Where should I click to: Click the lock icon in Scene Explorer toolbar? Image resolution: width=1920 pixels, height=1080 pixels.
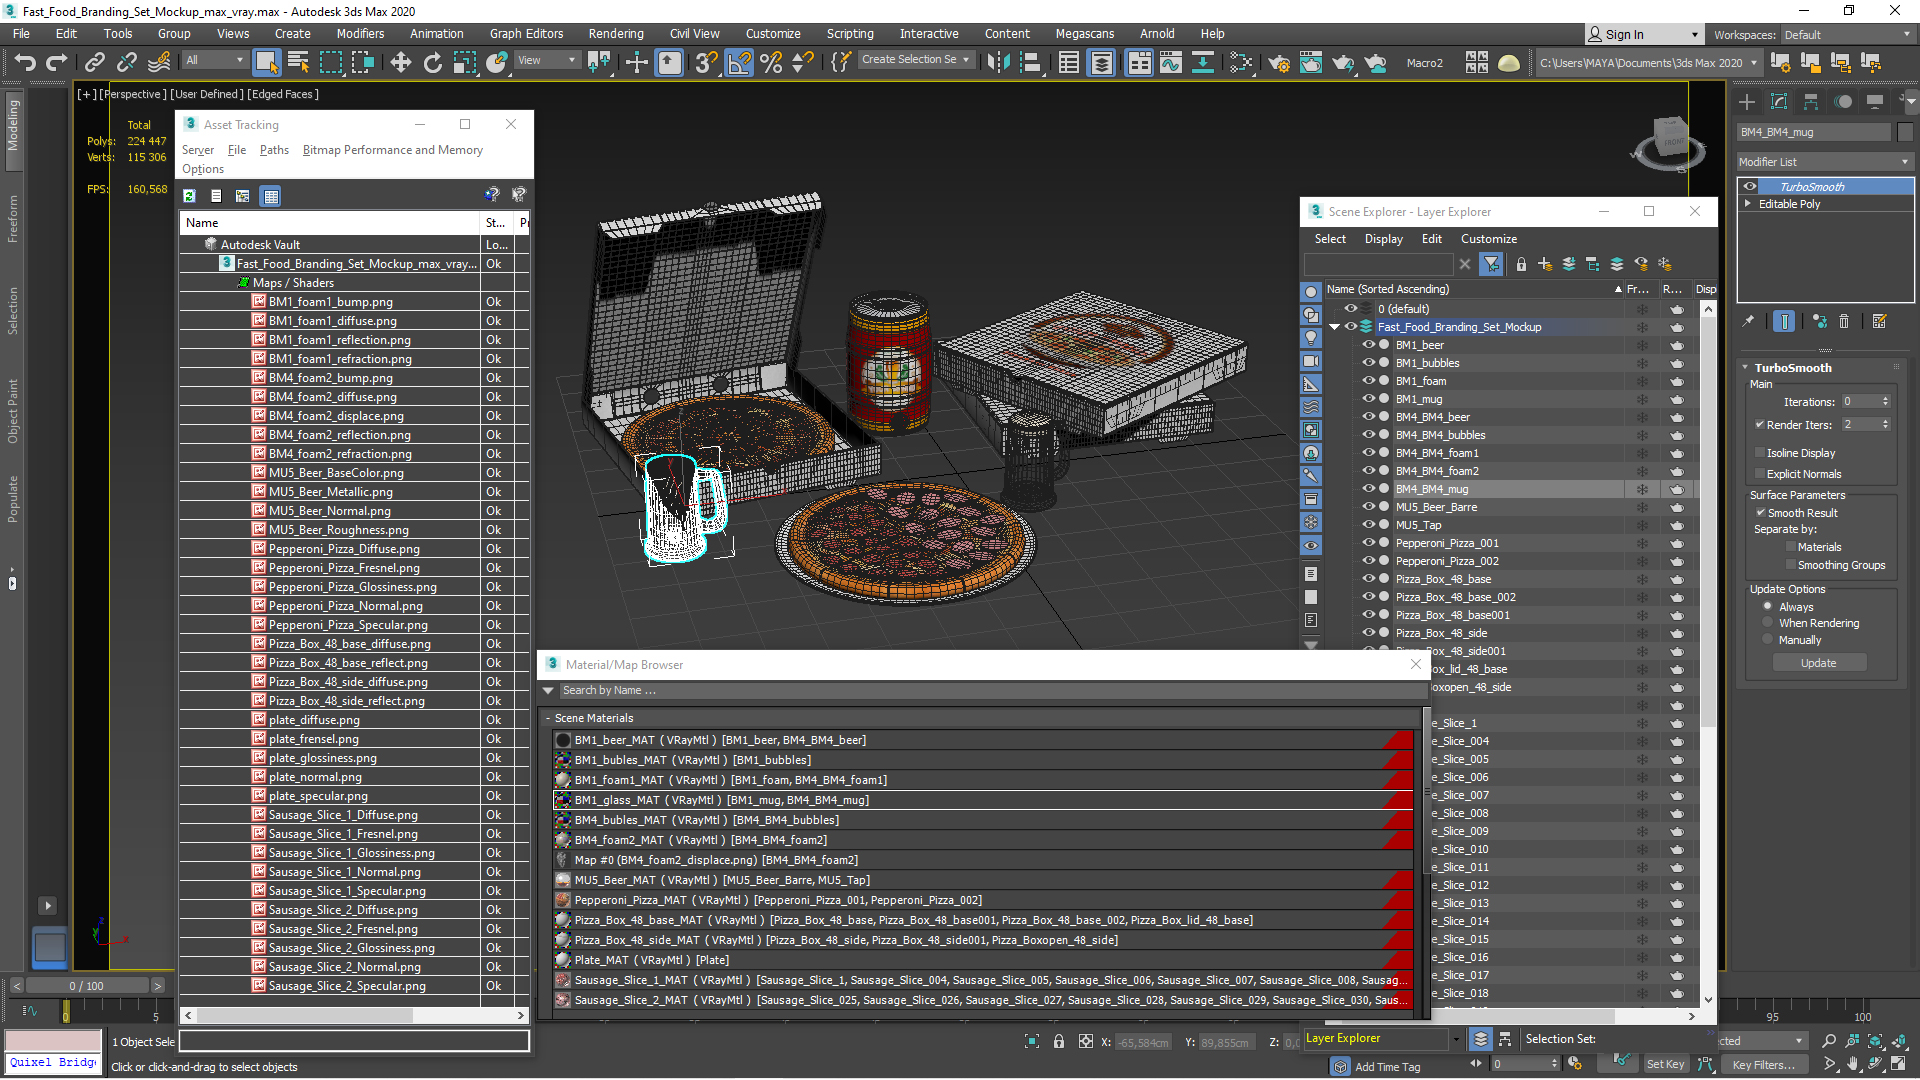[x=1521, y=264]
